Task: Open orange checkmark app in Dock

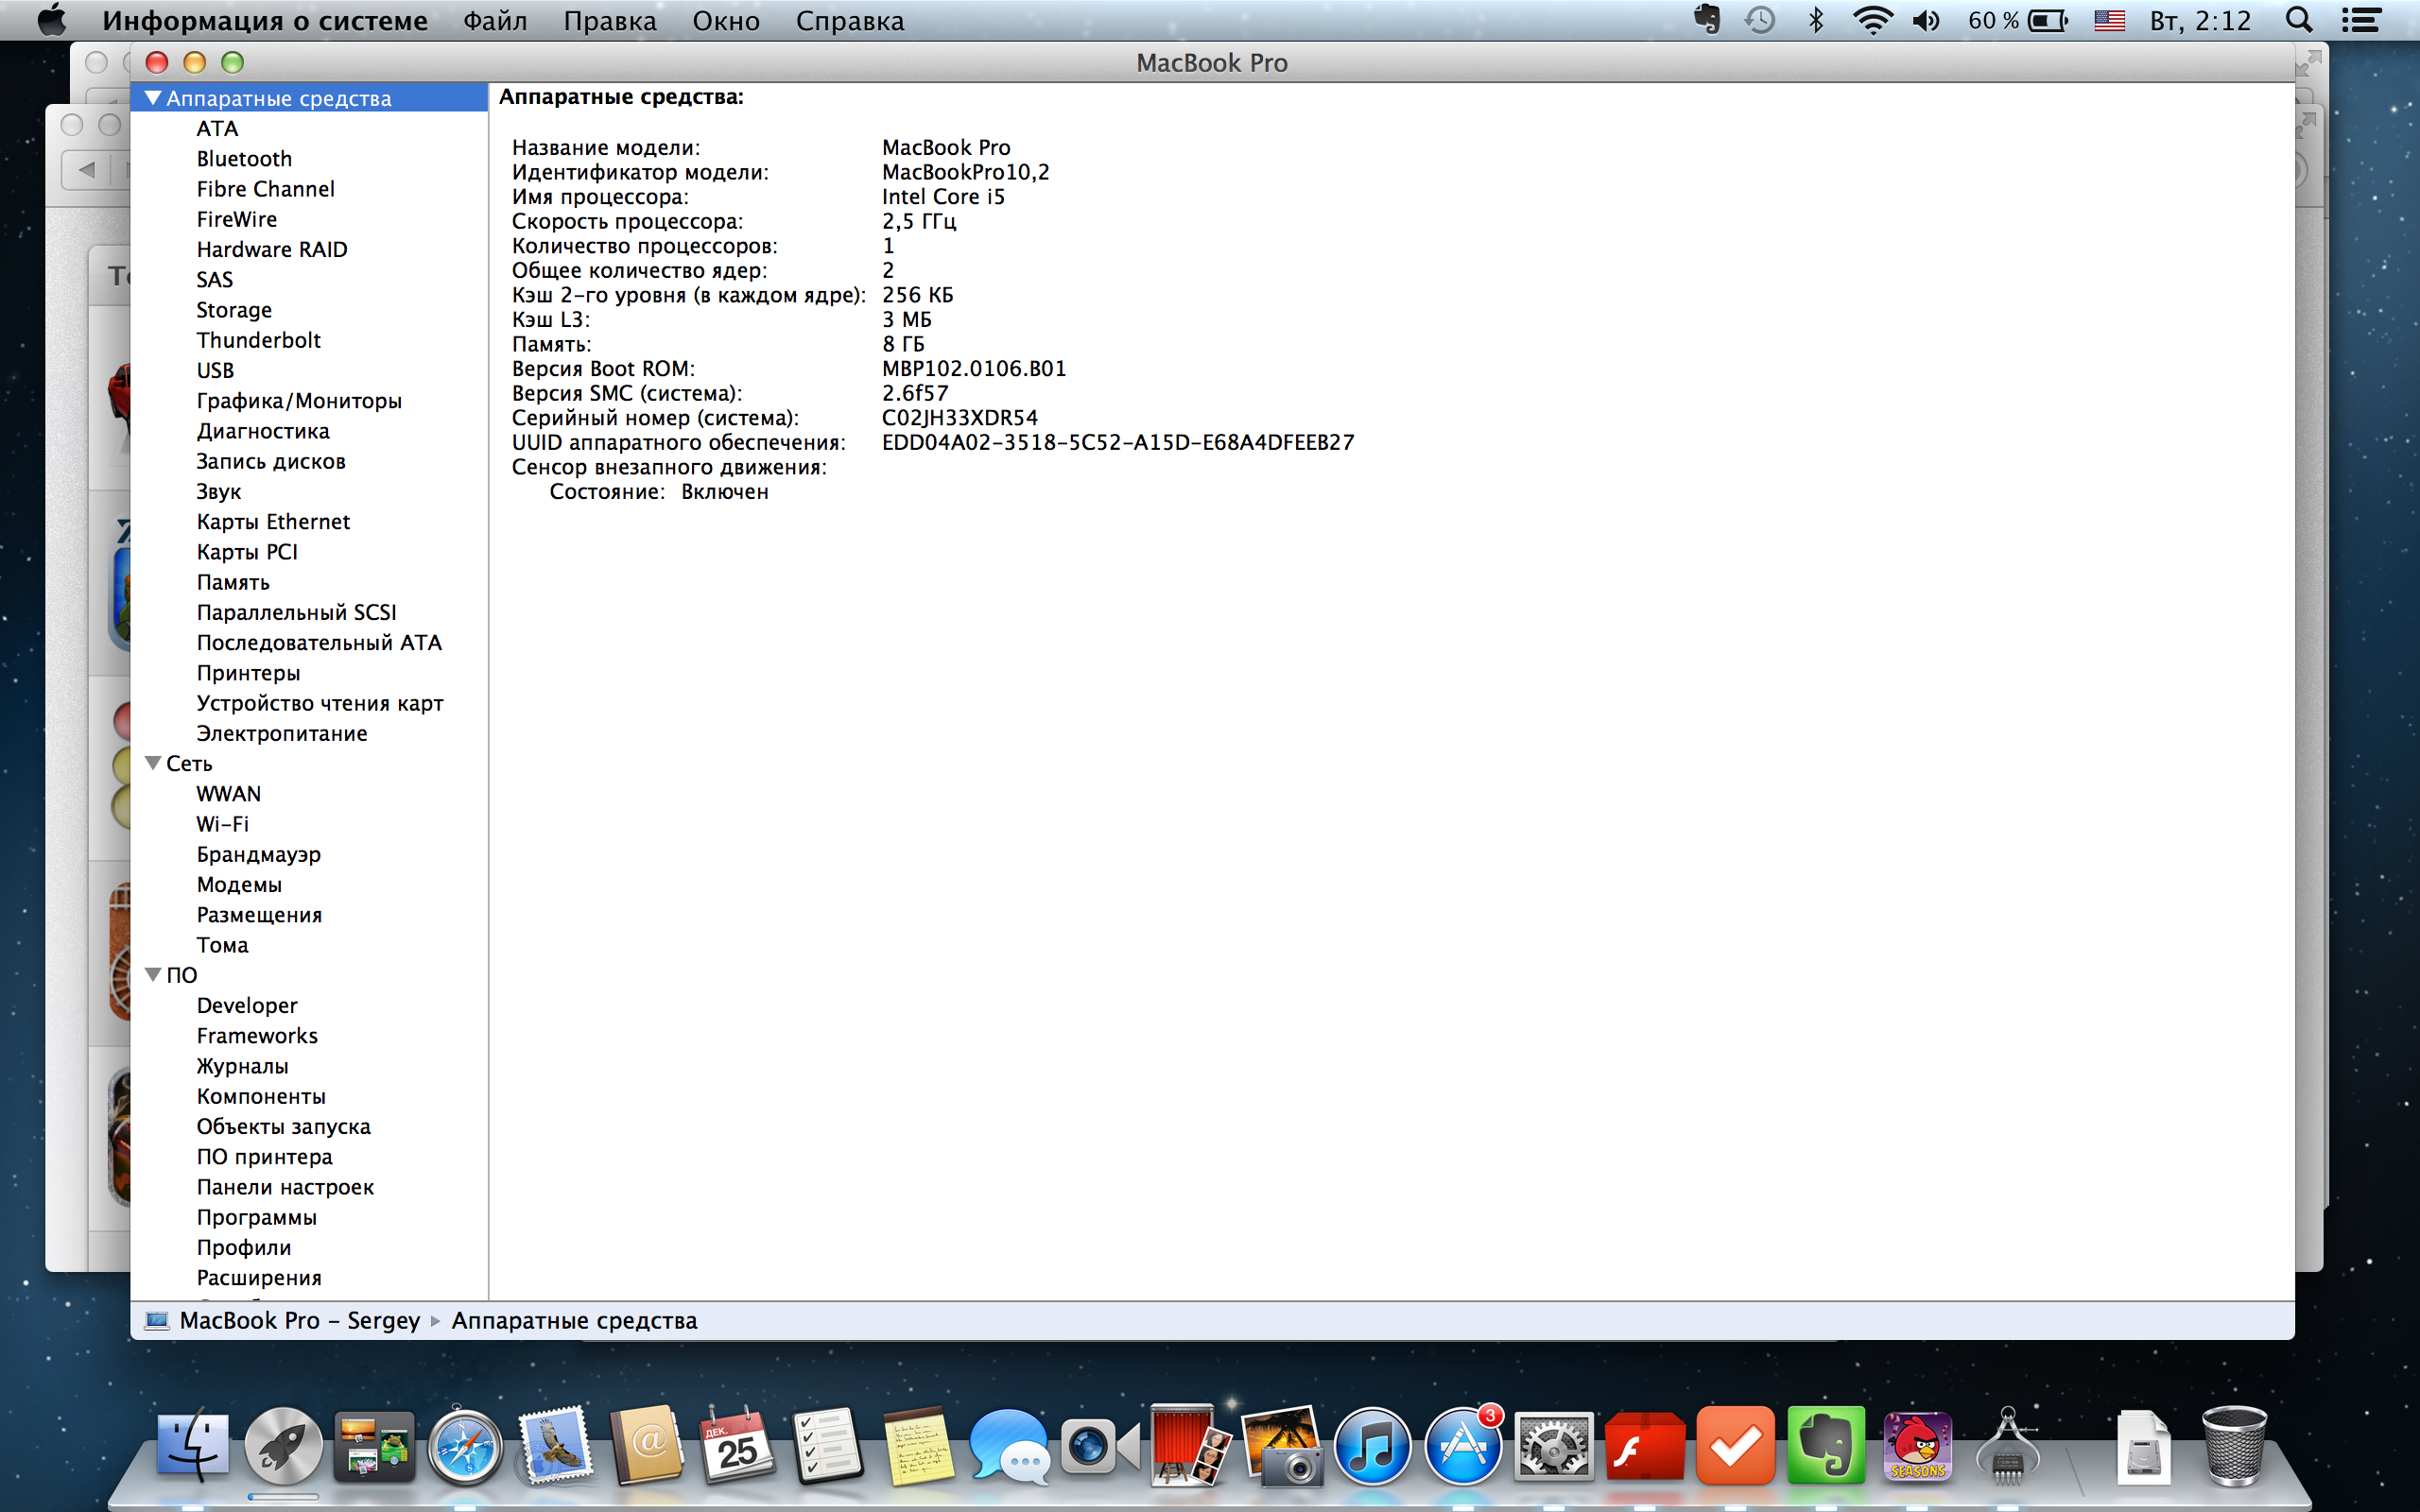Action: coord(1735,1446)
